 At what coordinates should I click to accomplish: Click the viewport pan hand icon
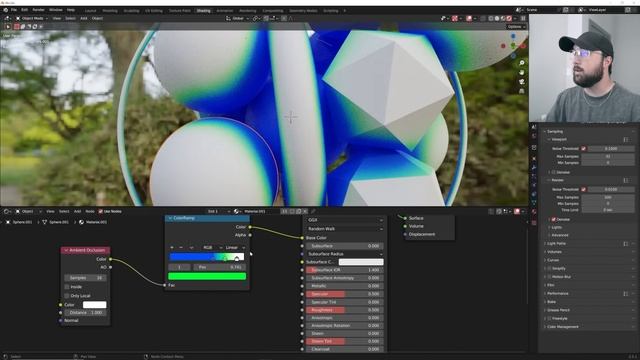pos(522,72)
